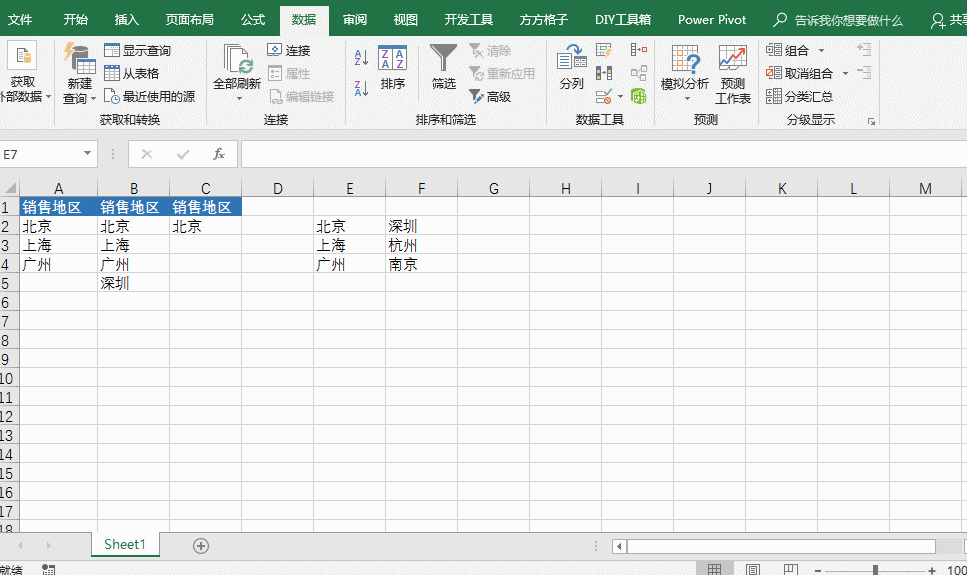This screenshot has height=575, width=967.
Task: Click the Name Box showing E7
Action: 40,154
